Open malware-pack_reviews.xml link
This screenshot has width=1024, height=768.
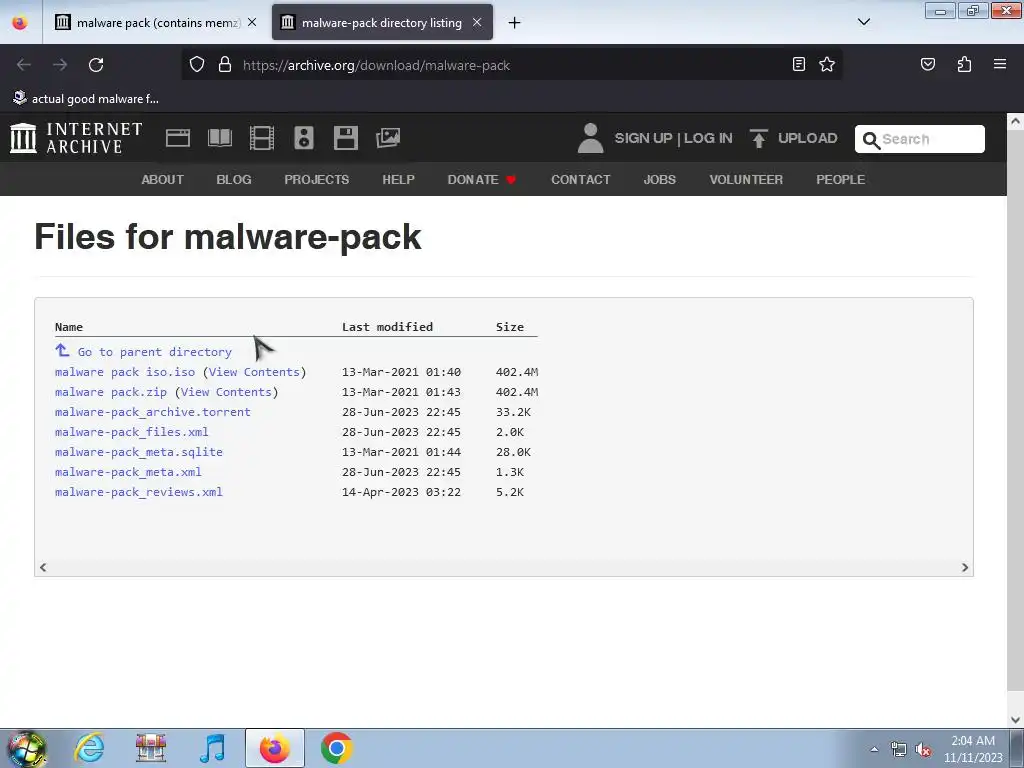(x=138, y=492)
